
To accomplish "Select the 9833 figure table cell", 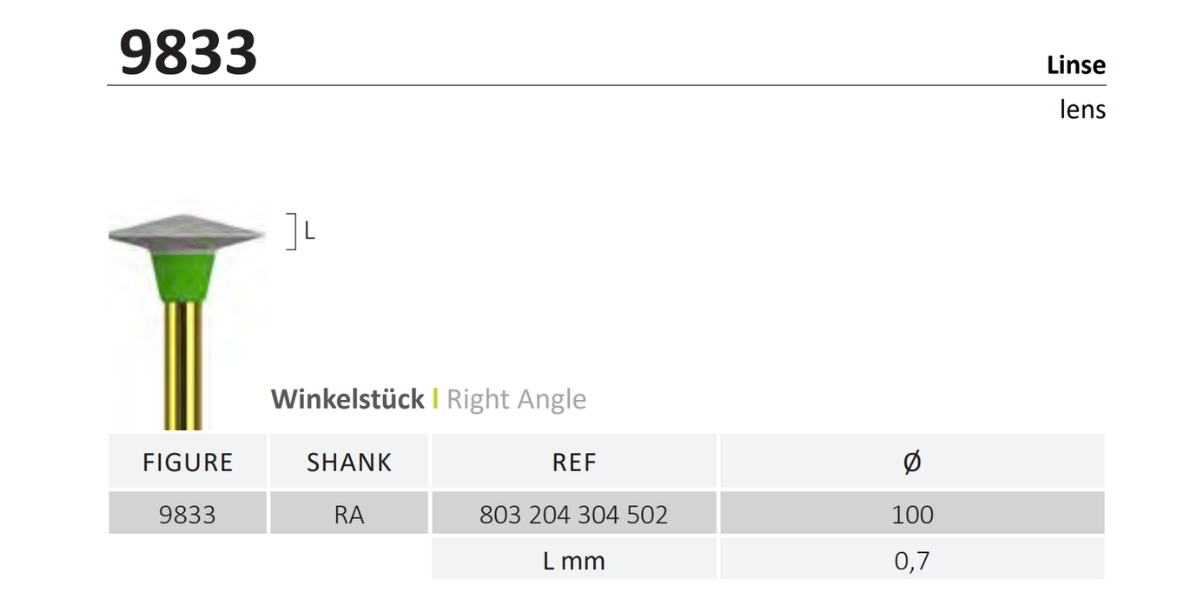I will click(188, 515).
